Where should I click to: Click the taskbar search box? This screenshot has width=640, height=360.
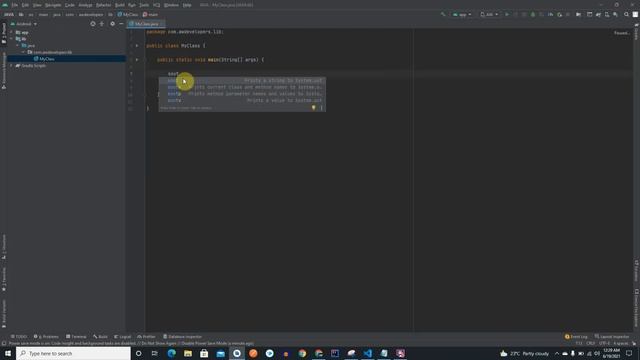[73, 353]
